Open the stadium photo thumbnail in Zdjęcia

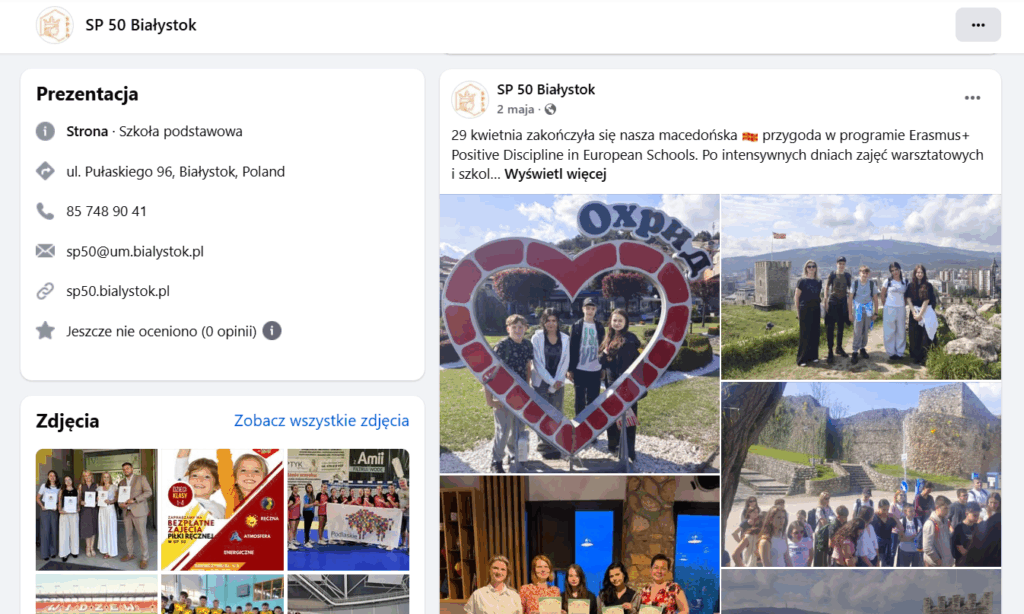[x=97, y=594]
